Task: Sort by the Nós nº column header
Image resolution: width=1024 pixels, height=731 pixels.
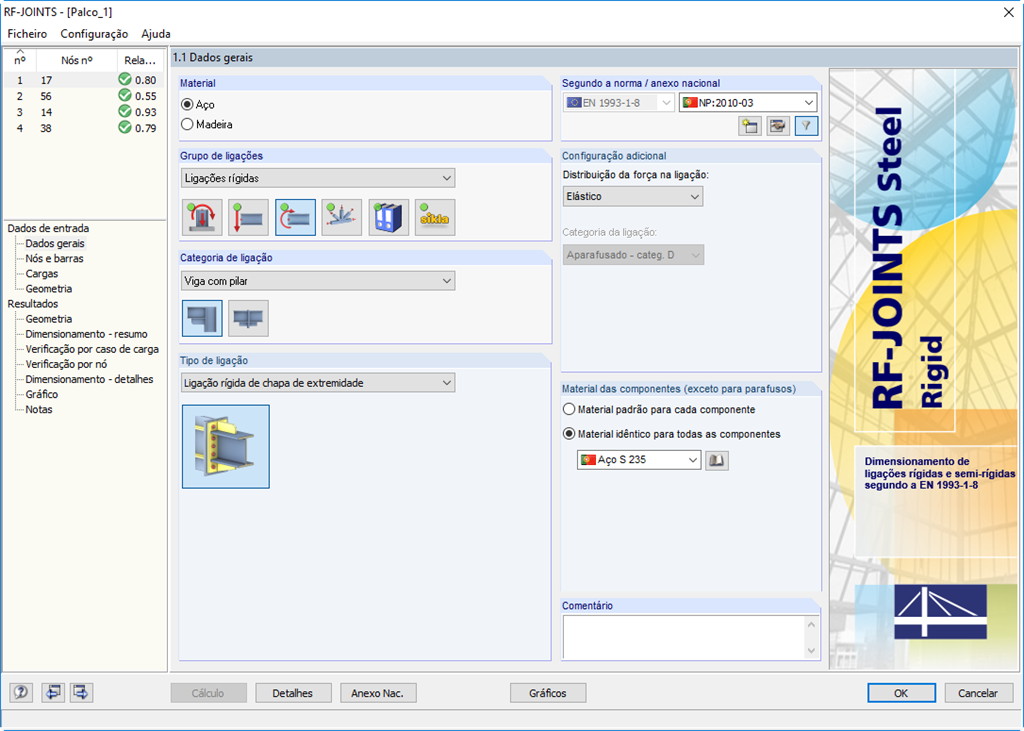Action: point(77,60)
